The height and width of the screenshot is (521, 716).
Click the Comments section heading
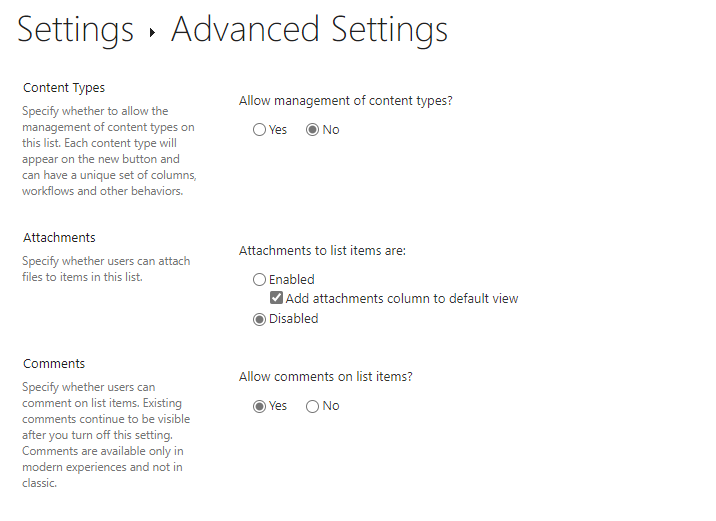(54, 363)
